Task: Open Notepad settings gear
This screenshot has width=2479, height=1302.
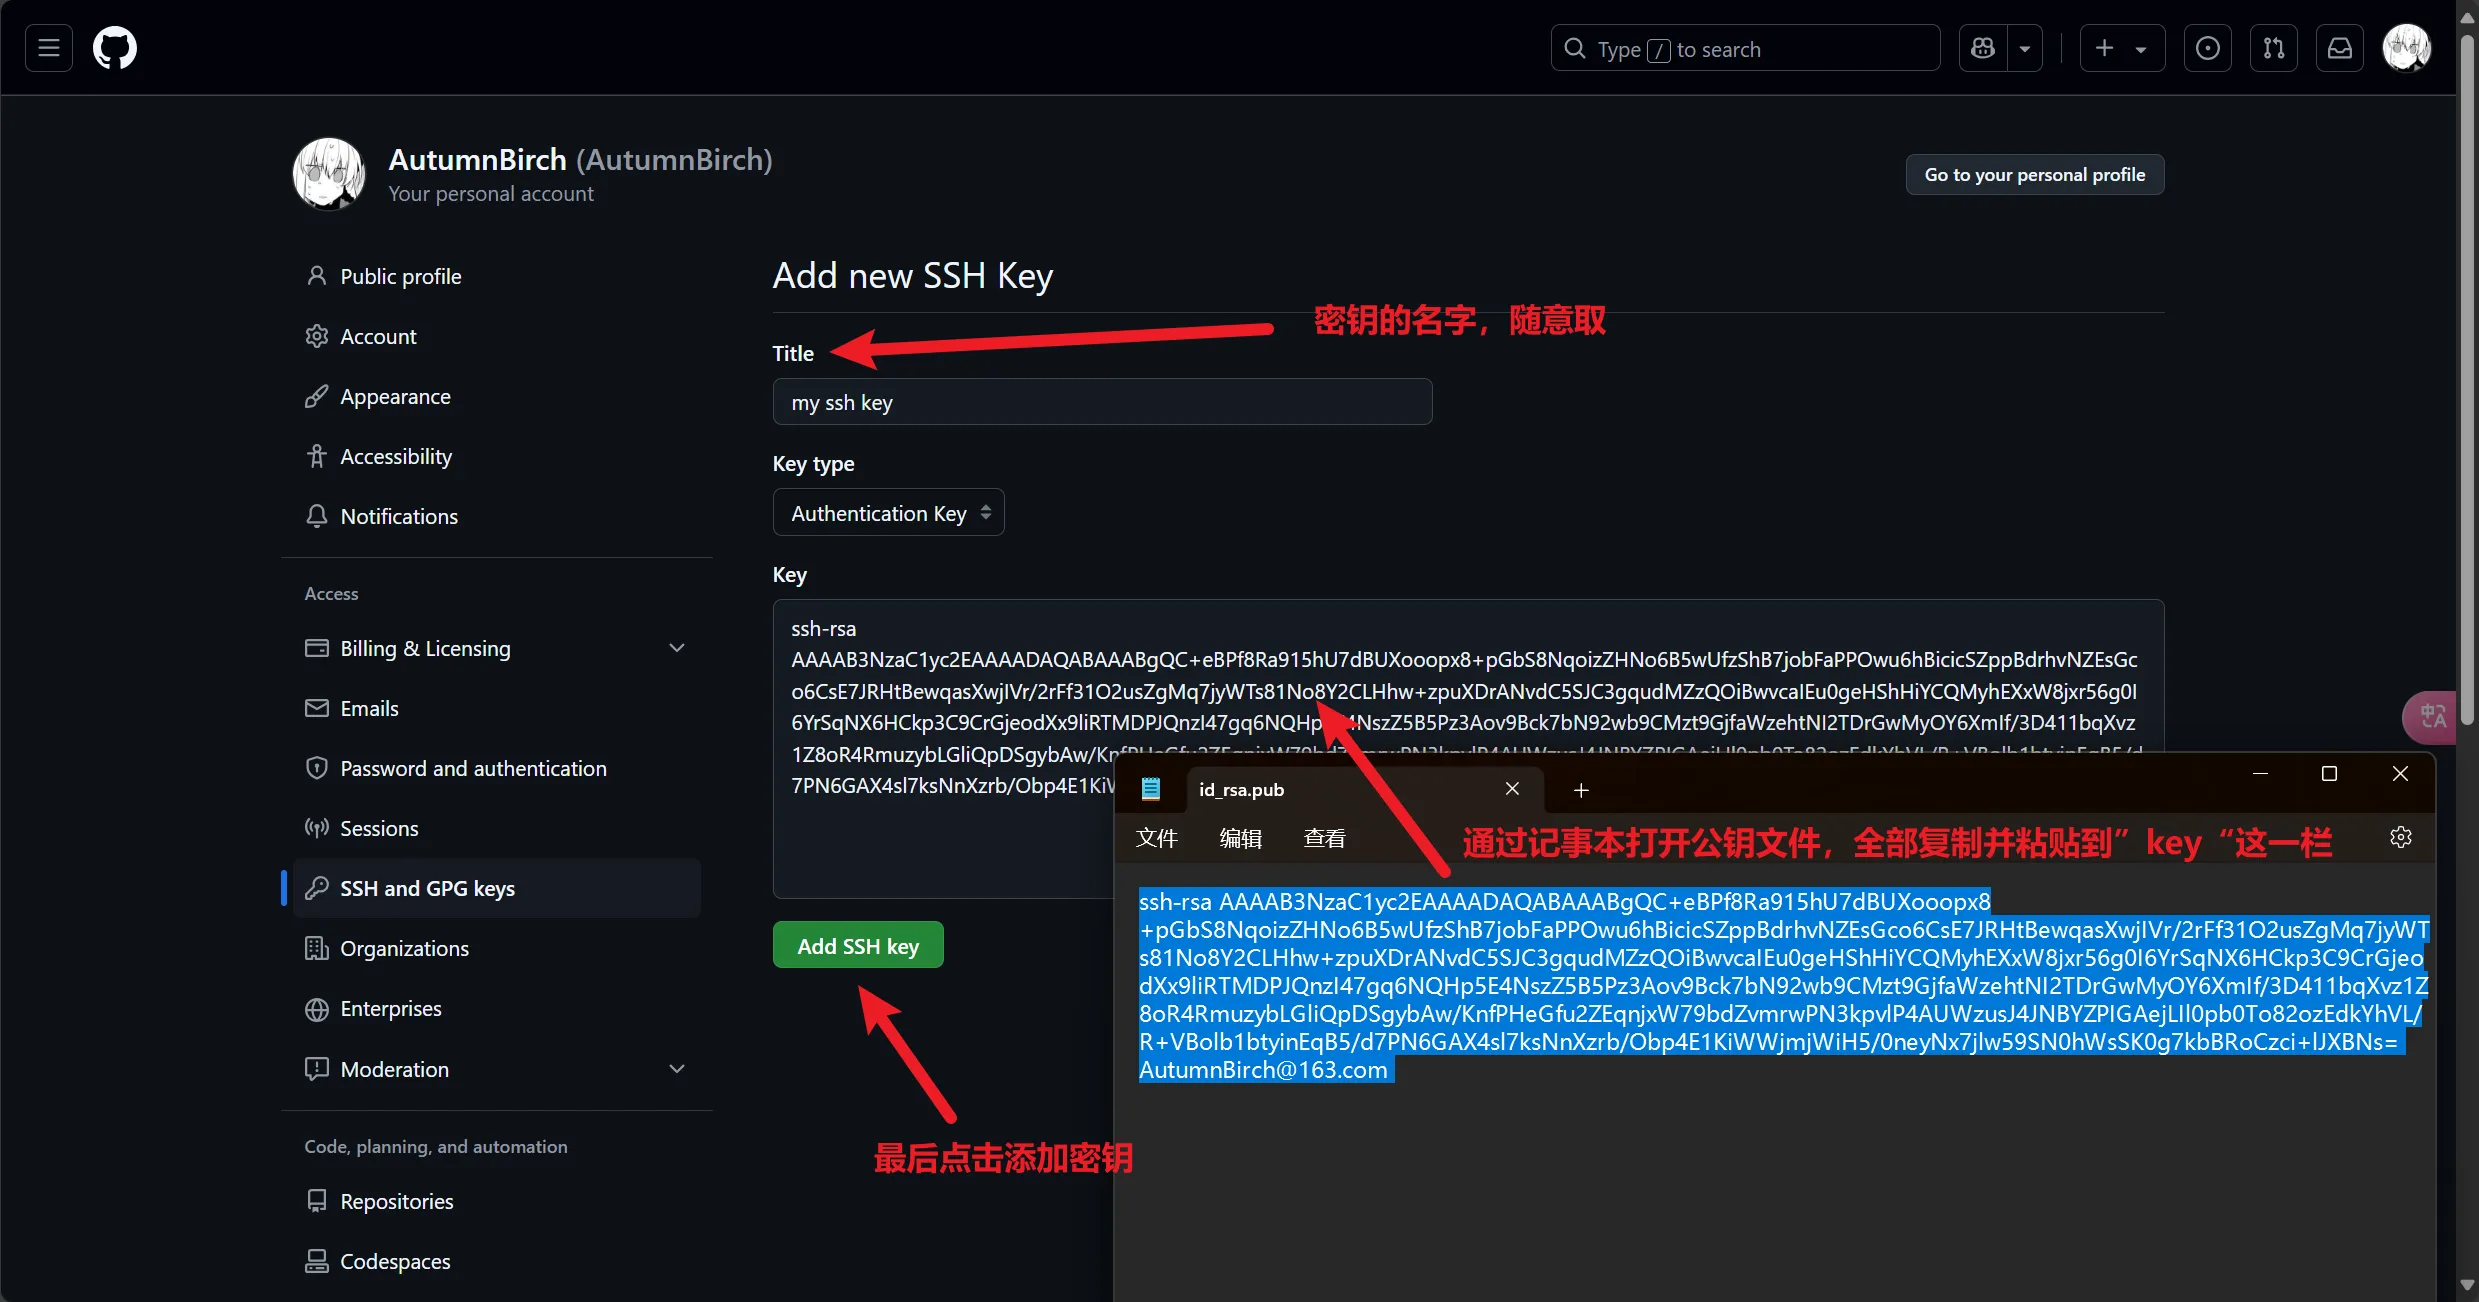Action: coord(2401,837)
